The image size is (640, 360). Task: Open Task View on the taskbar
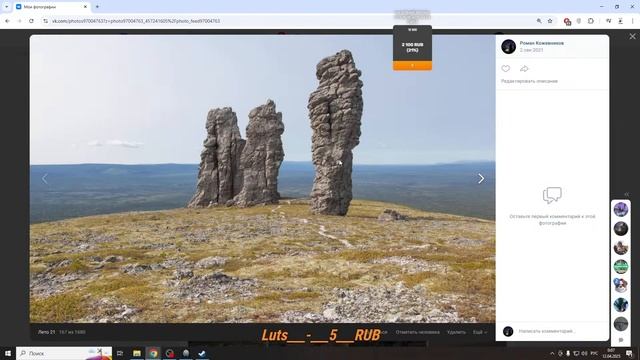click(x=120, y=353)
